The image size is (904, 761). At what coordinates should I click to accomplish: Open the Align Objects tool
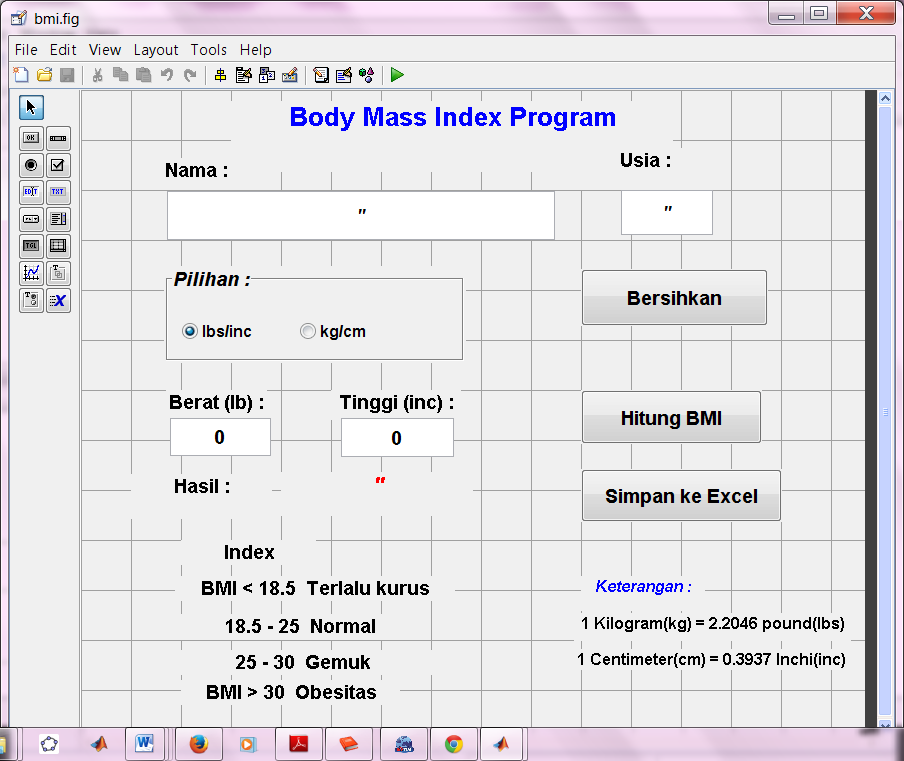click(x=220, y=75)
